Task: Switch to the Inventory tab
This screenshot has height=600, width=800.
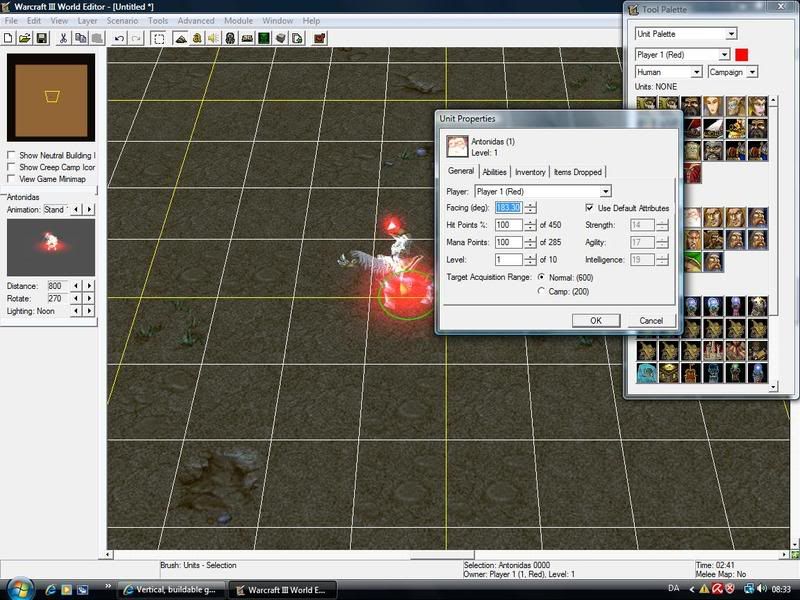Action: [530, 172]
